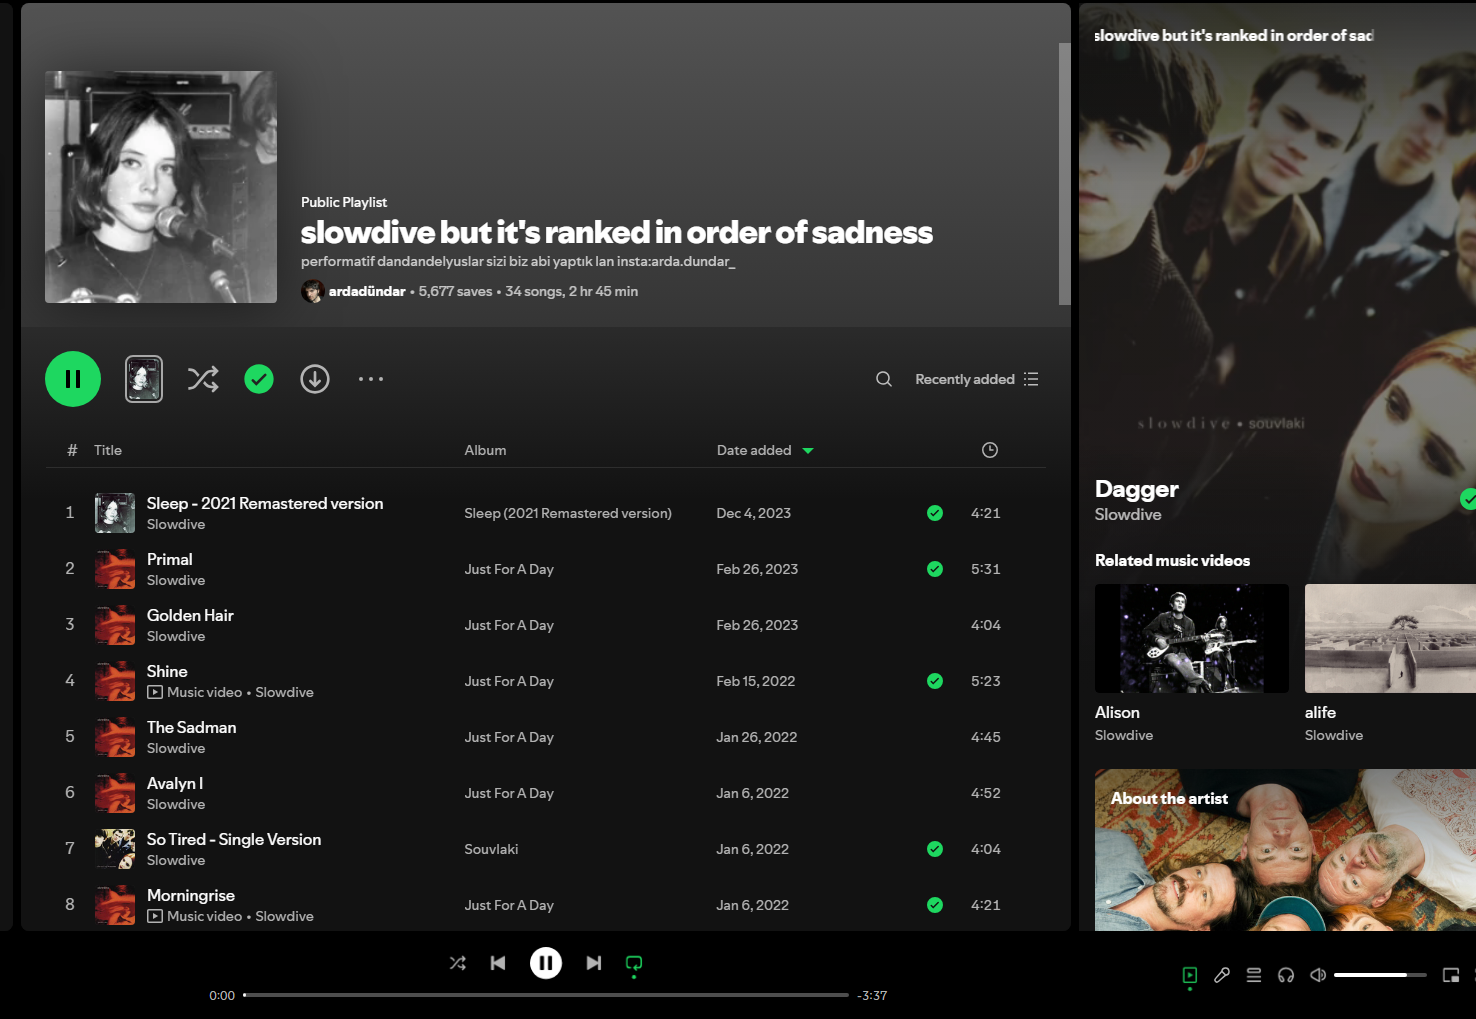
Task: Select the Avalyn I track title
Action: (175, 783)
